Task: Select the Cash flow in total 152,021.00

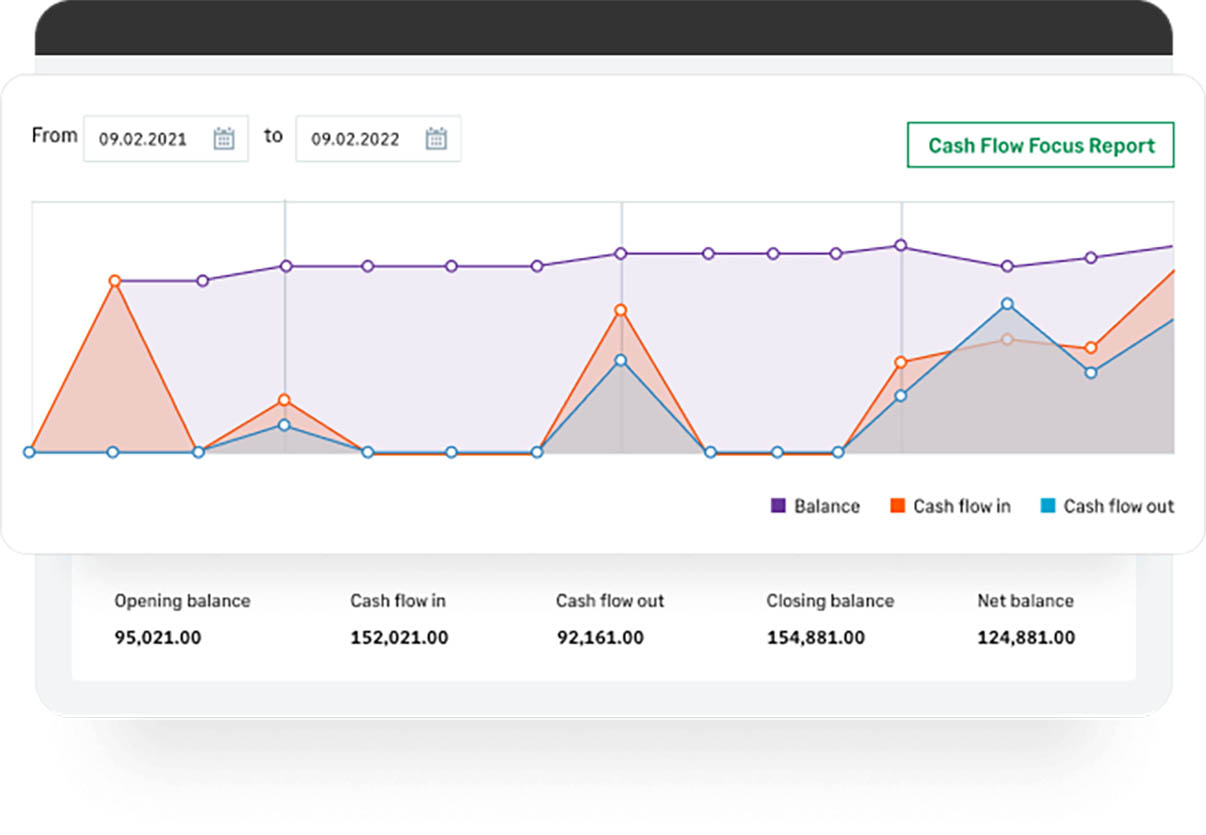Action: pos(399,637)
